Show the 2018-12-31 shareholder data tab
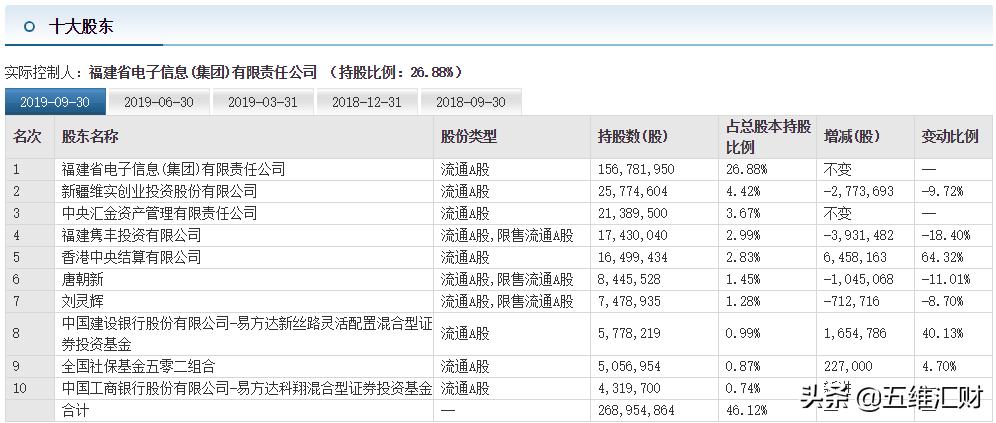This screenshot has width=996, height=423. click(x=367, y=102)
